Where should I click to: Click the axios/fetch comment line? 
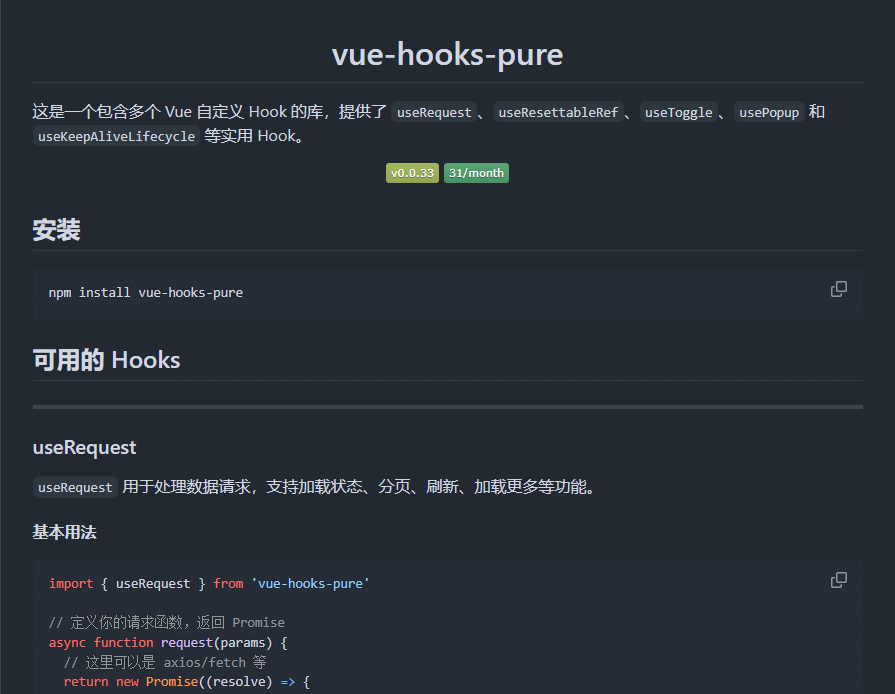165,662
